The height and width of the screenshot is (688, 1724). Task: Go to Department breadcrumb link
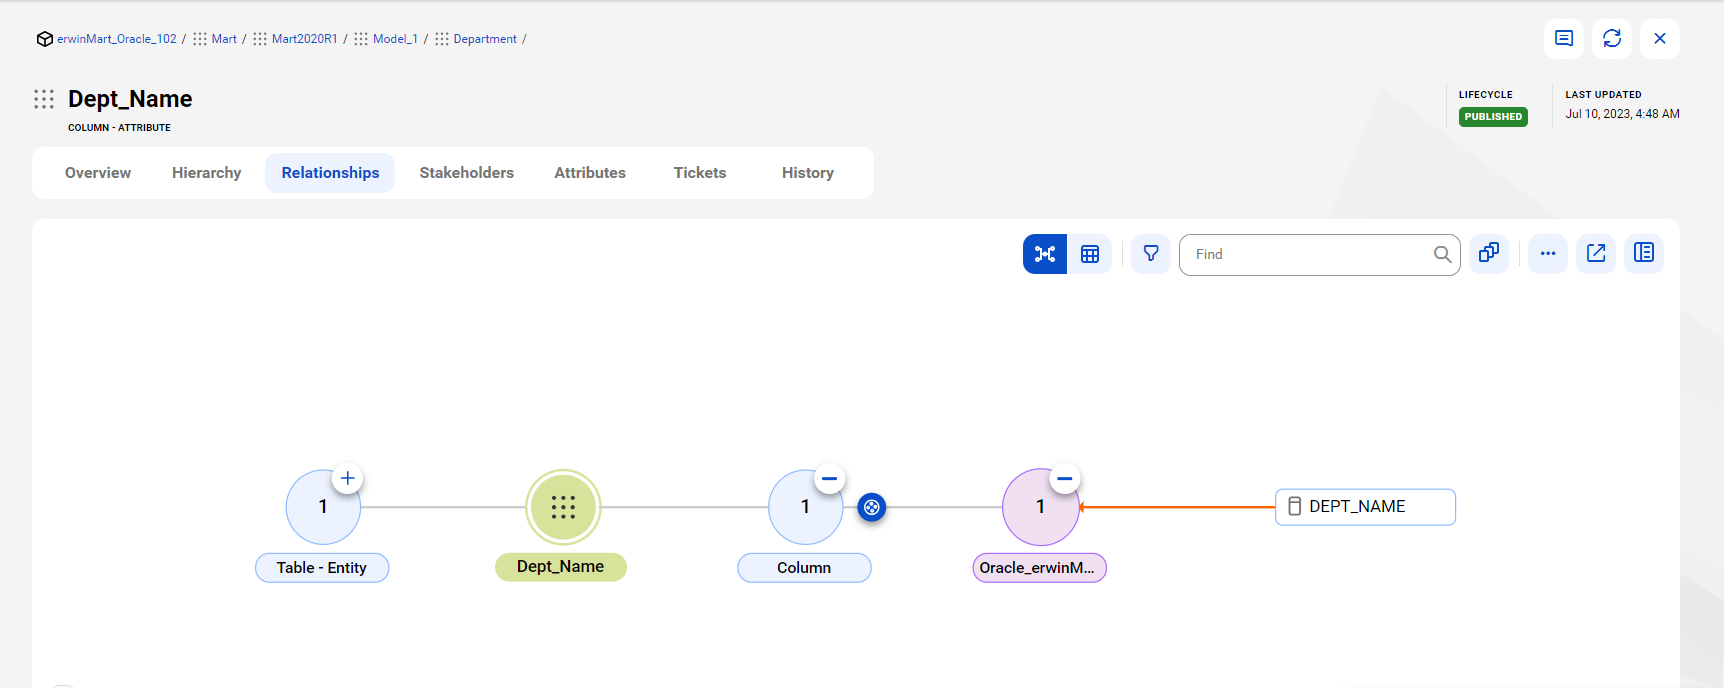click(x=485, y=39)
